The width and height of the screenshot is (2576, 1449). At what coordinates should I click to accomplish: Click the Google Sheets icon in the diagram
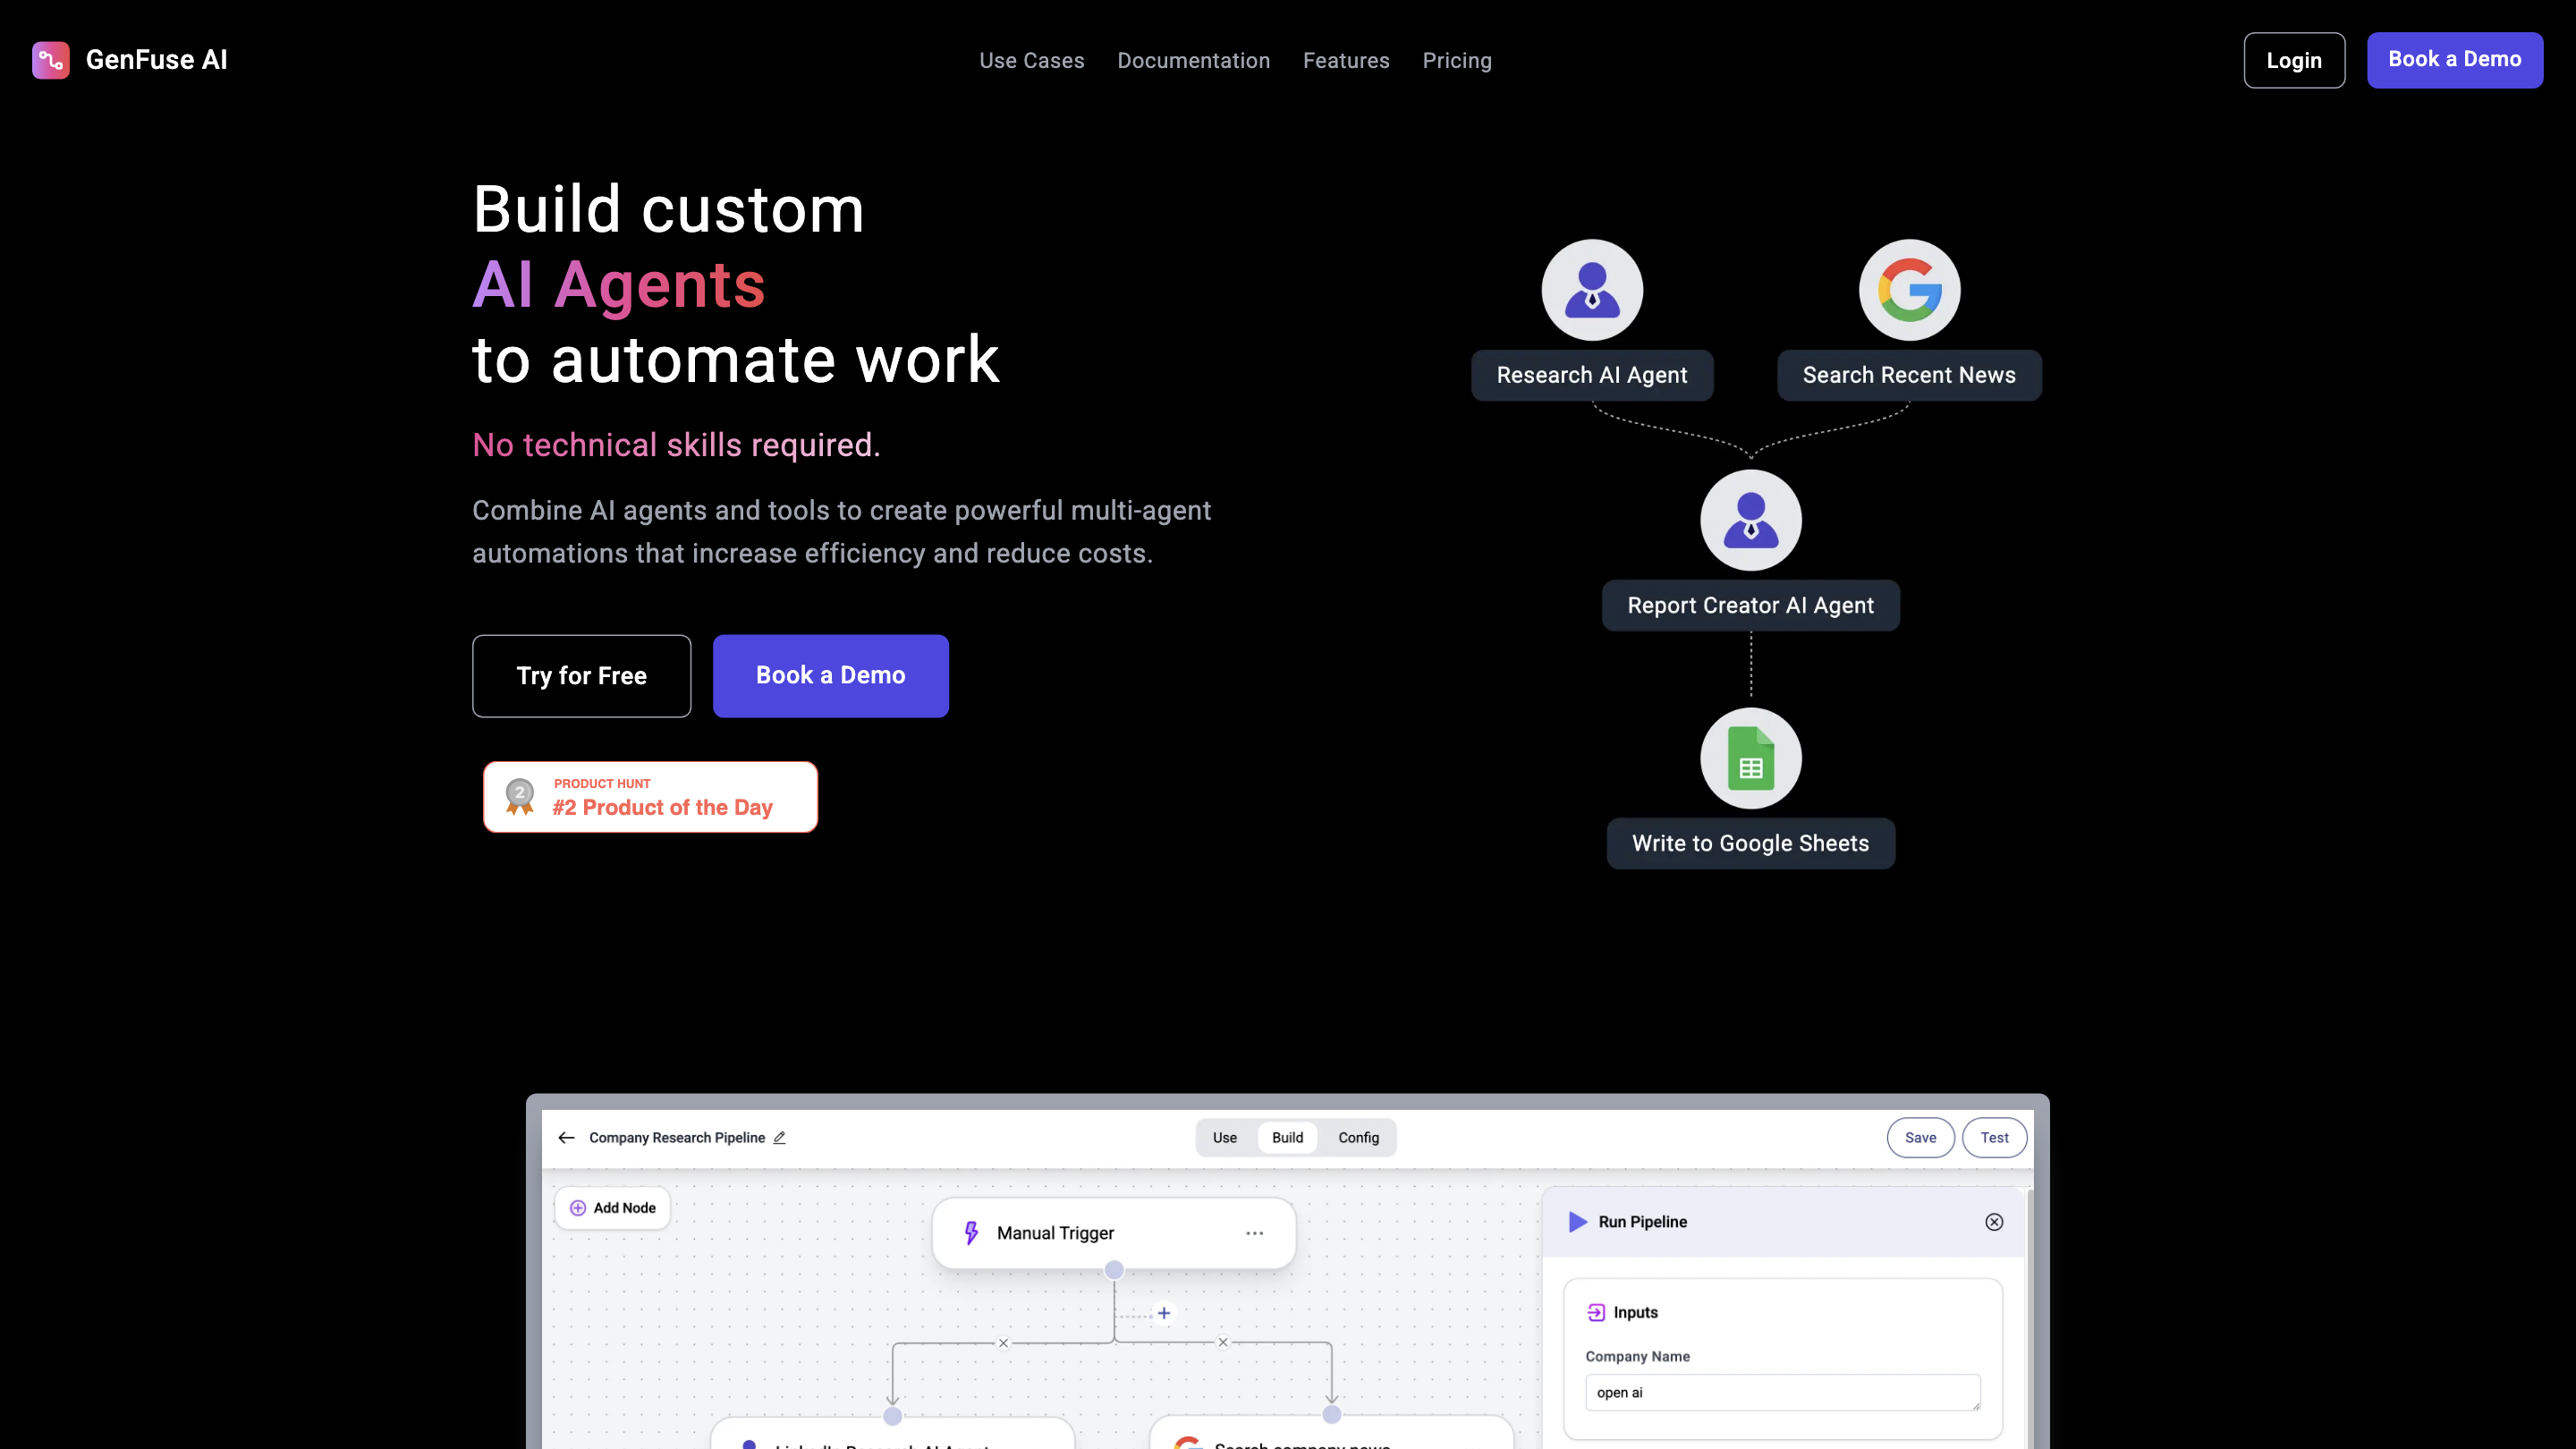[1750, 758]
